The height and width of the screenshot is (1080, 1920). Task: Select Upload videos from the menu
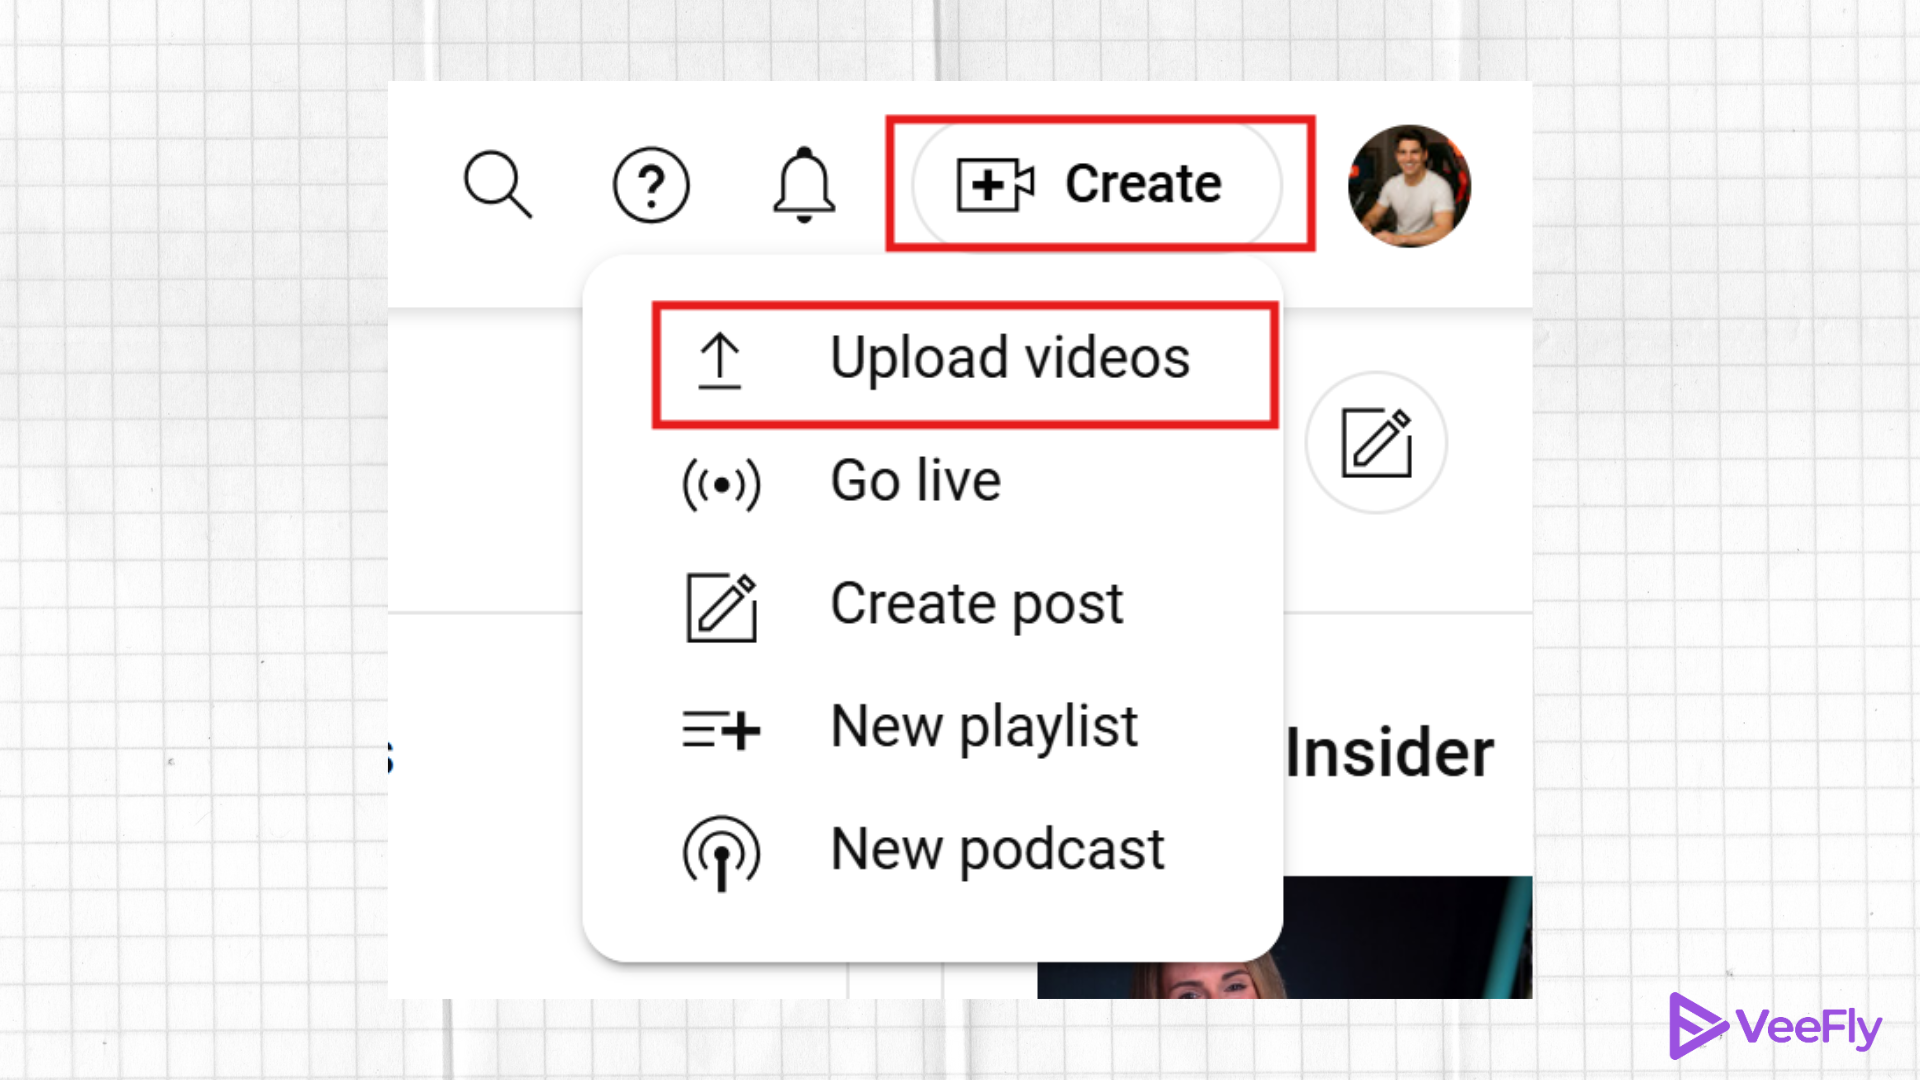(x=1010, y=358)
